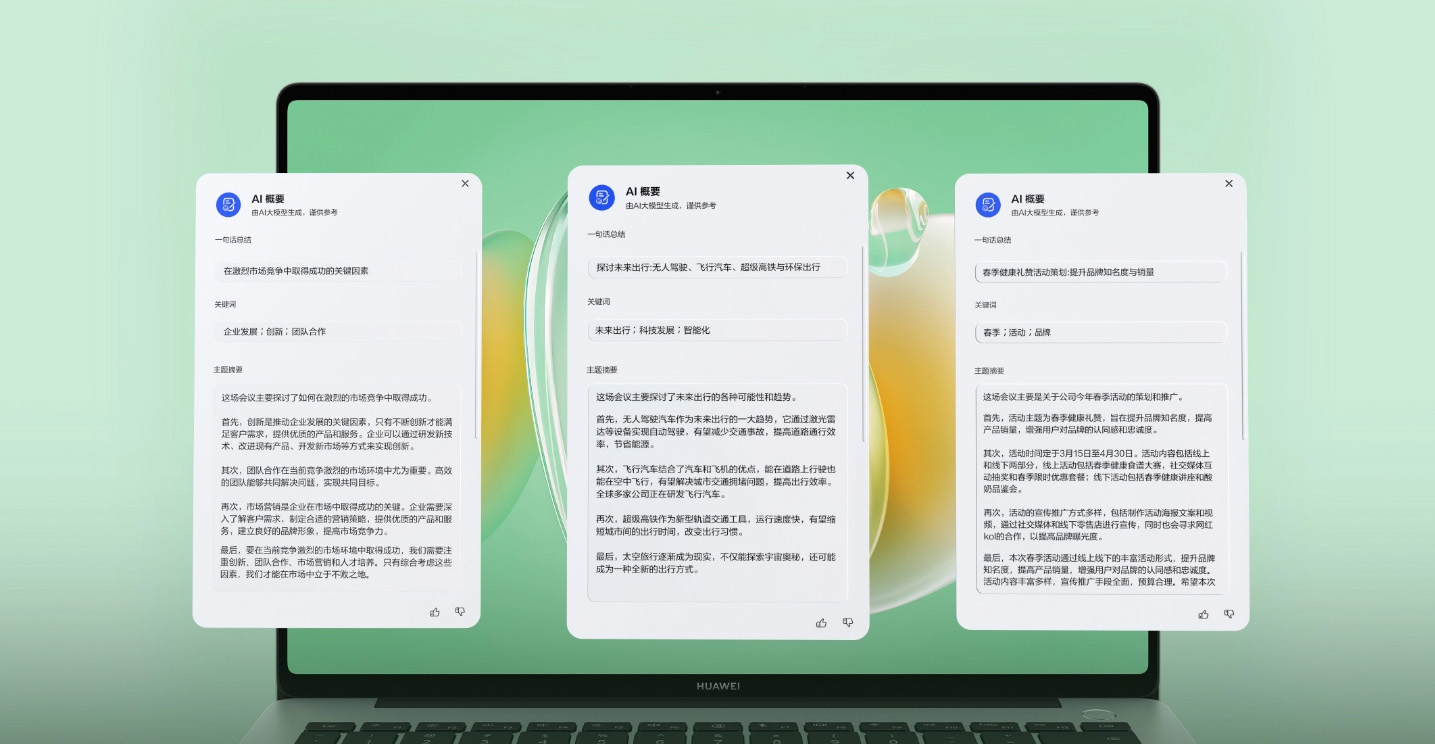Screen dimensions: 1435x744
Task: Dislike the market competition summary with thumbs down
Action: 460,611
